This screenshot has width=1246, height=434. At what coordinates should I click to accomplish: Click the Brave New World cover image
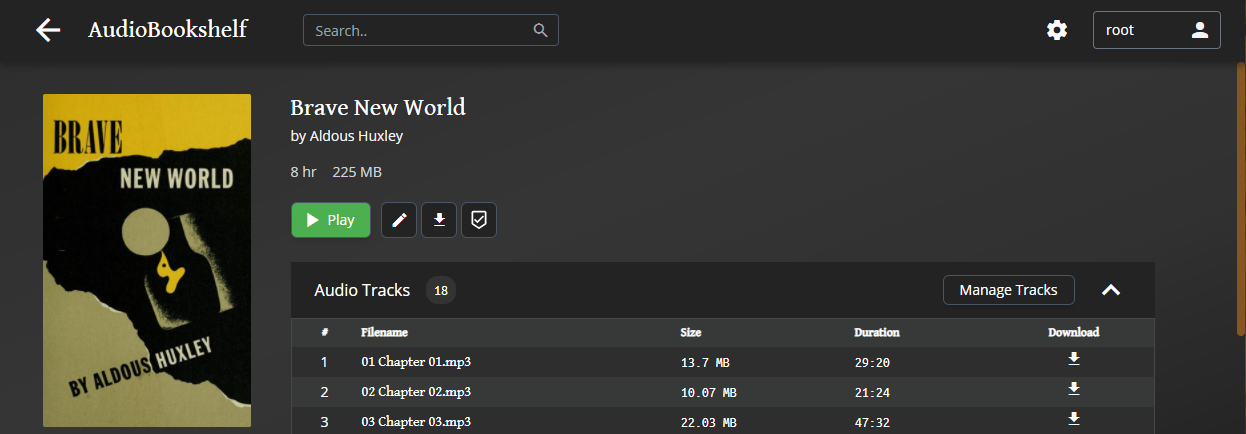(147, 260)
